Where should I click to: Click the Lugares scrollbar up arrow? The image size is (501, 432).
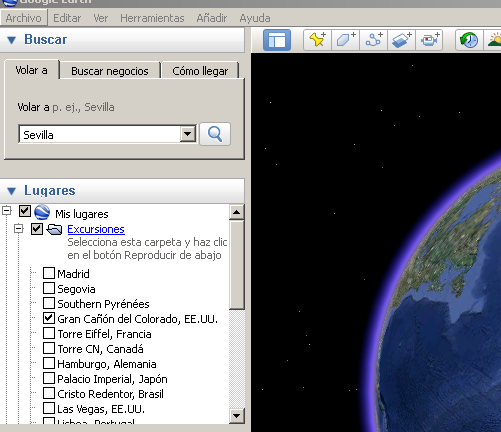point(237,212)
